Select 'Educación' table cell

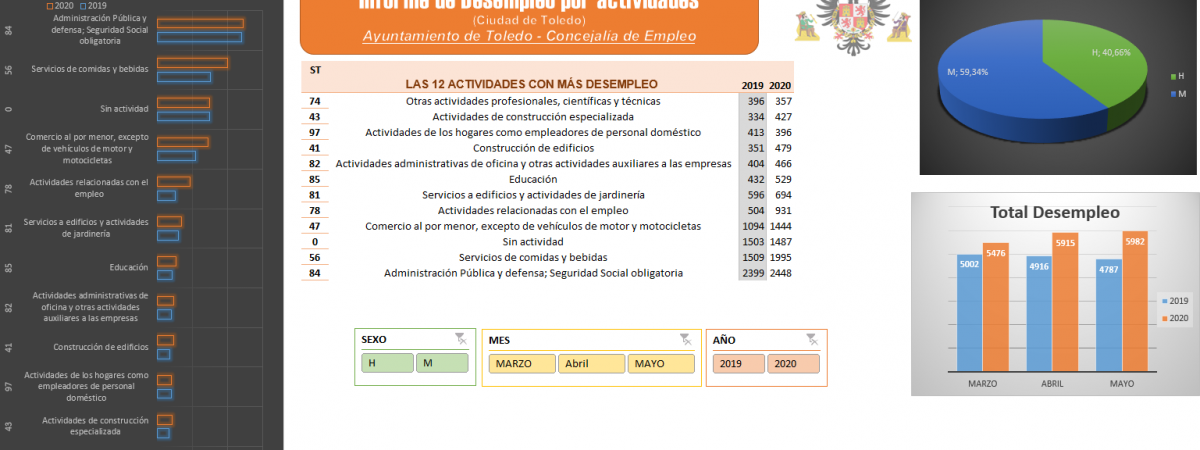(533, 179)
